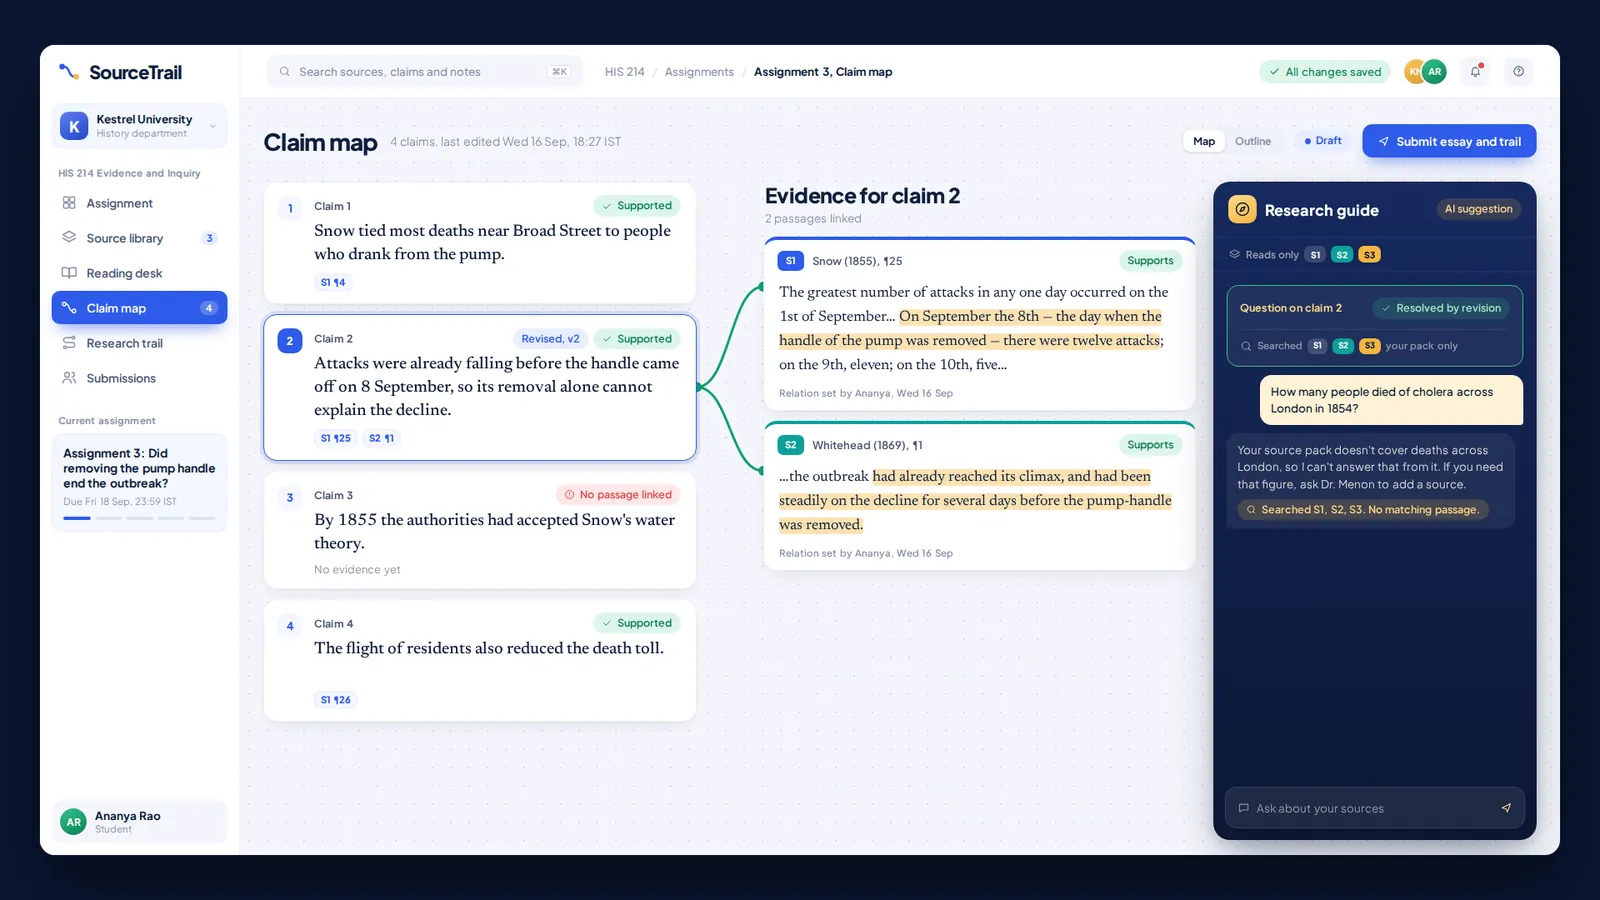
Task: Click the All changes saved indicator
Action: tap(1325, 72)
